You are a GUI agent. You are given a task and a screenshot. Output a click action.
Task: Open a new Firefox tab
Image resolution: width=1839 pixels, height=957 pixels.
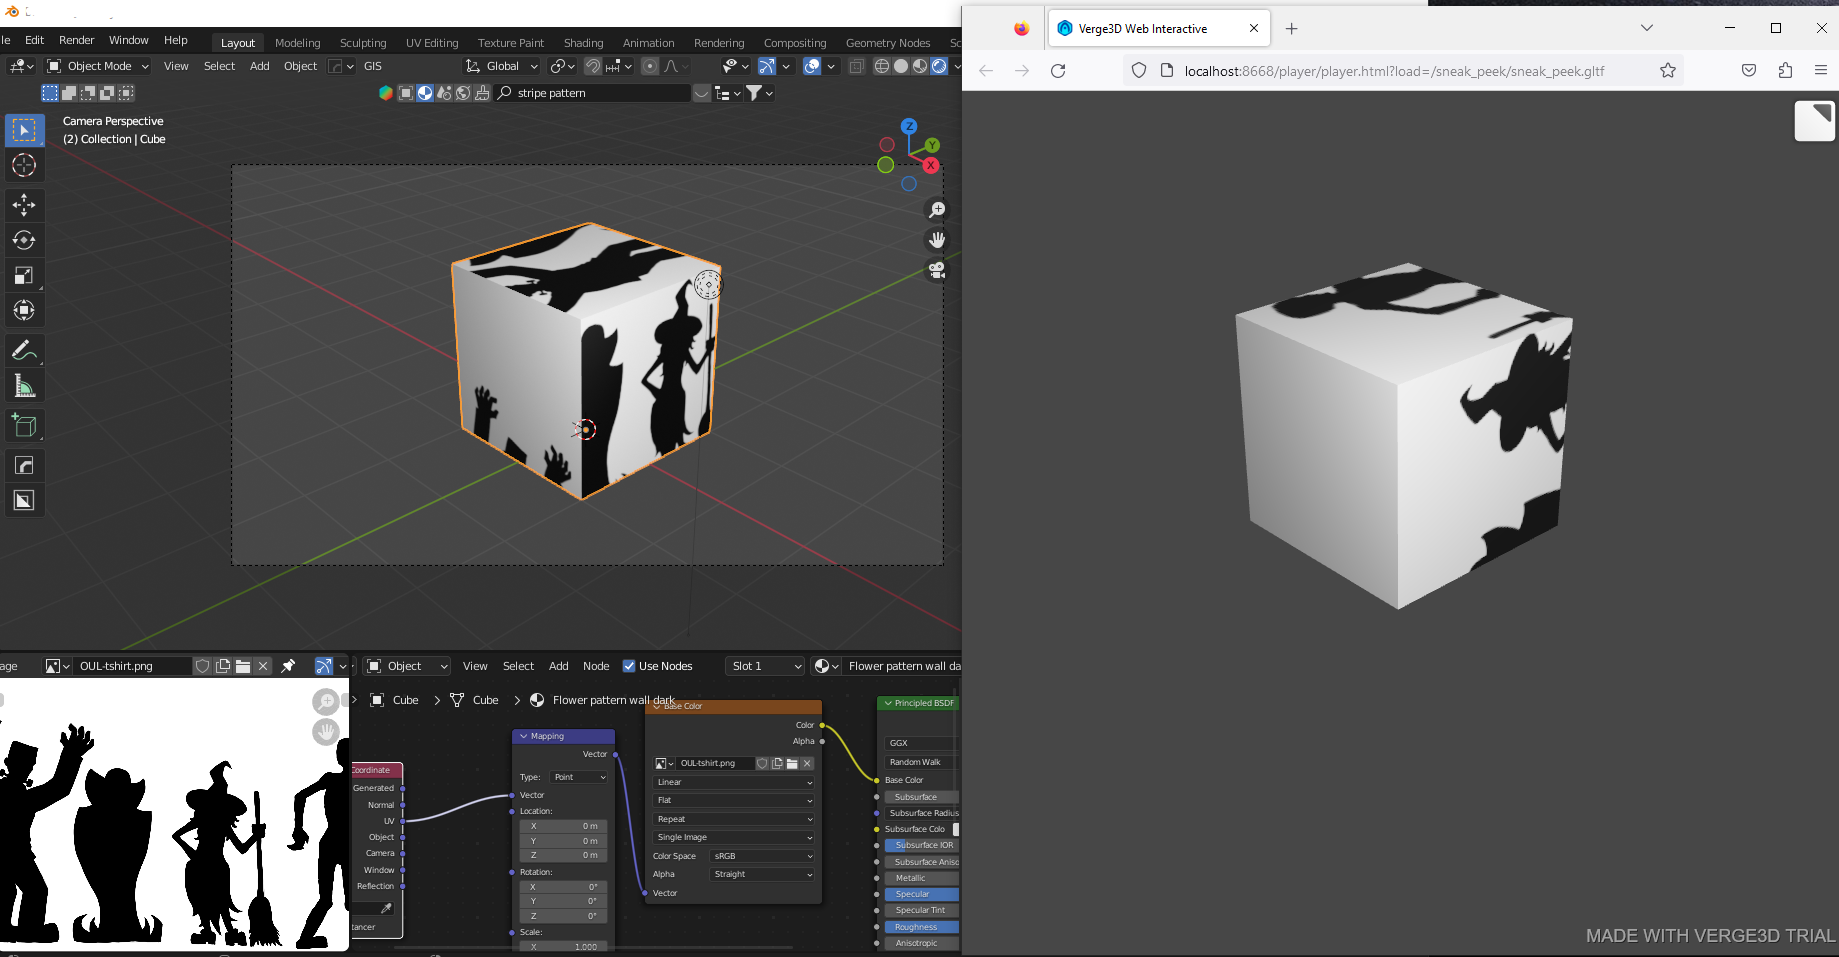[x=1291, y=28]
